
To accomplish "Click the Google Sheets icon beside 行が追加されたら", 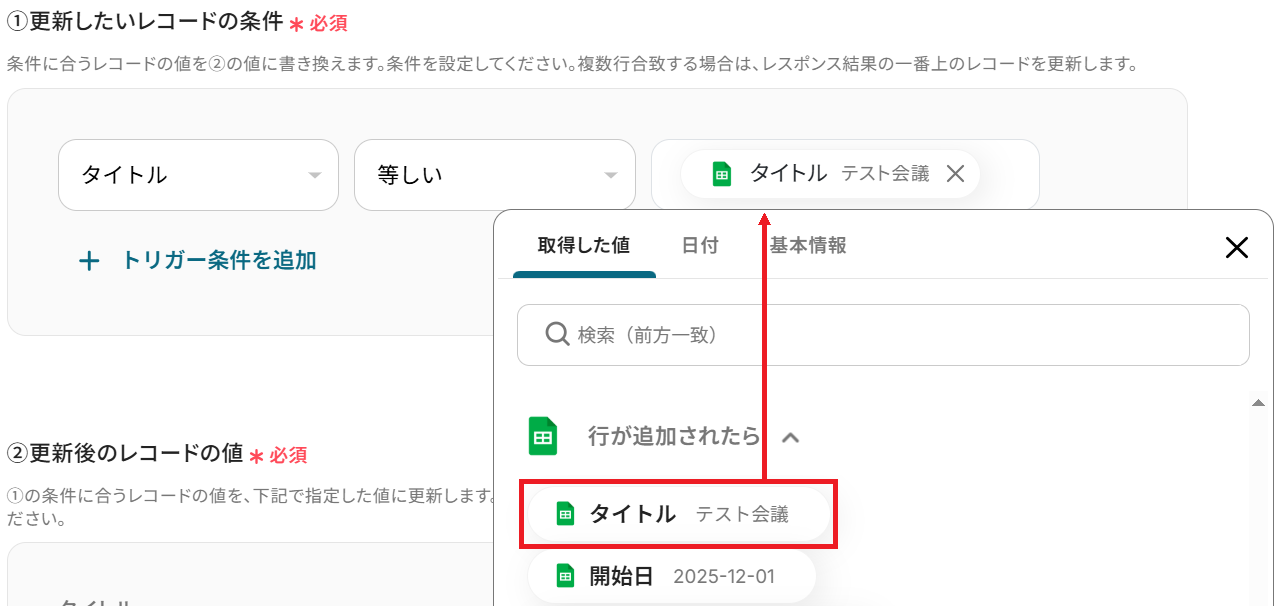I will click(x=542, y=437).
